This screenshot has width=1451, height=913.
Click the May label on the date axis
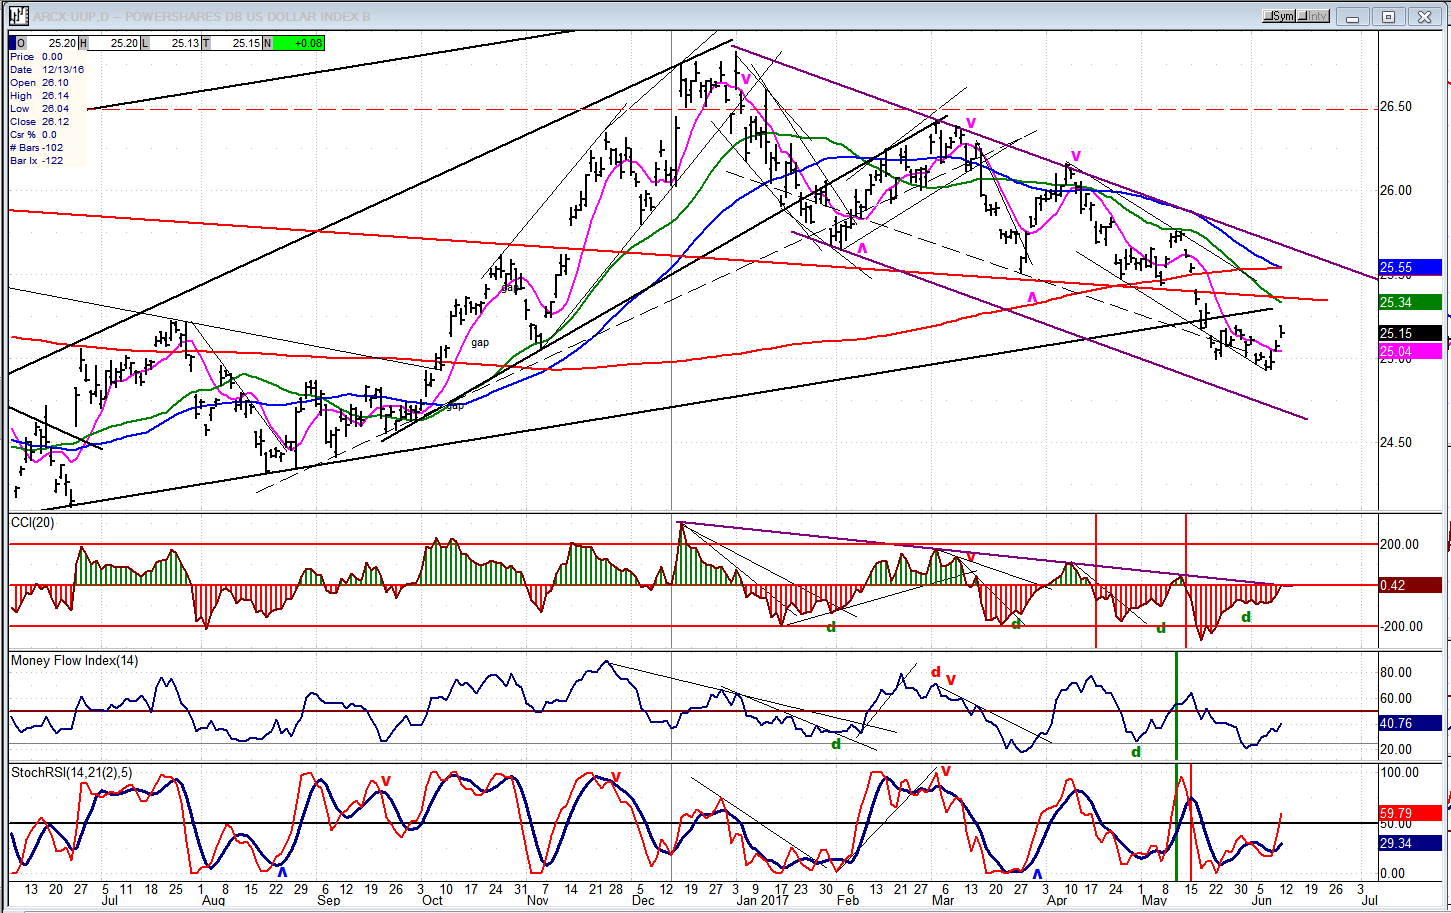click(1155, 901)
